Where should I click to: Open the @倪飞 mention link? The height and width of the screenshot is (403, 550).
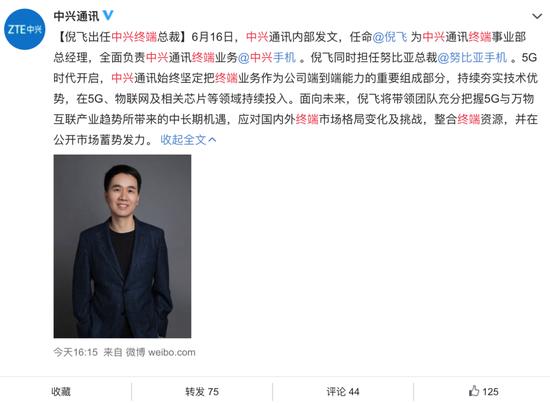point(390,36)
